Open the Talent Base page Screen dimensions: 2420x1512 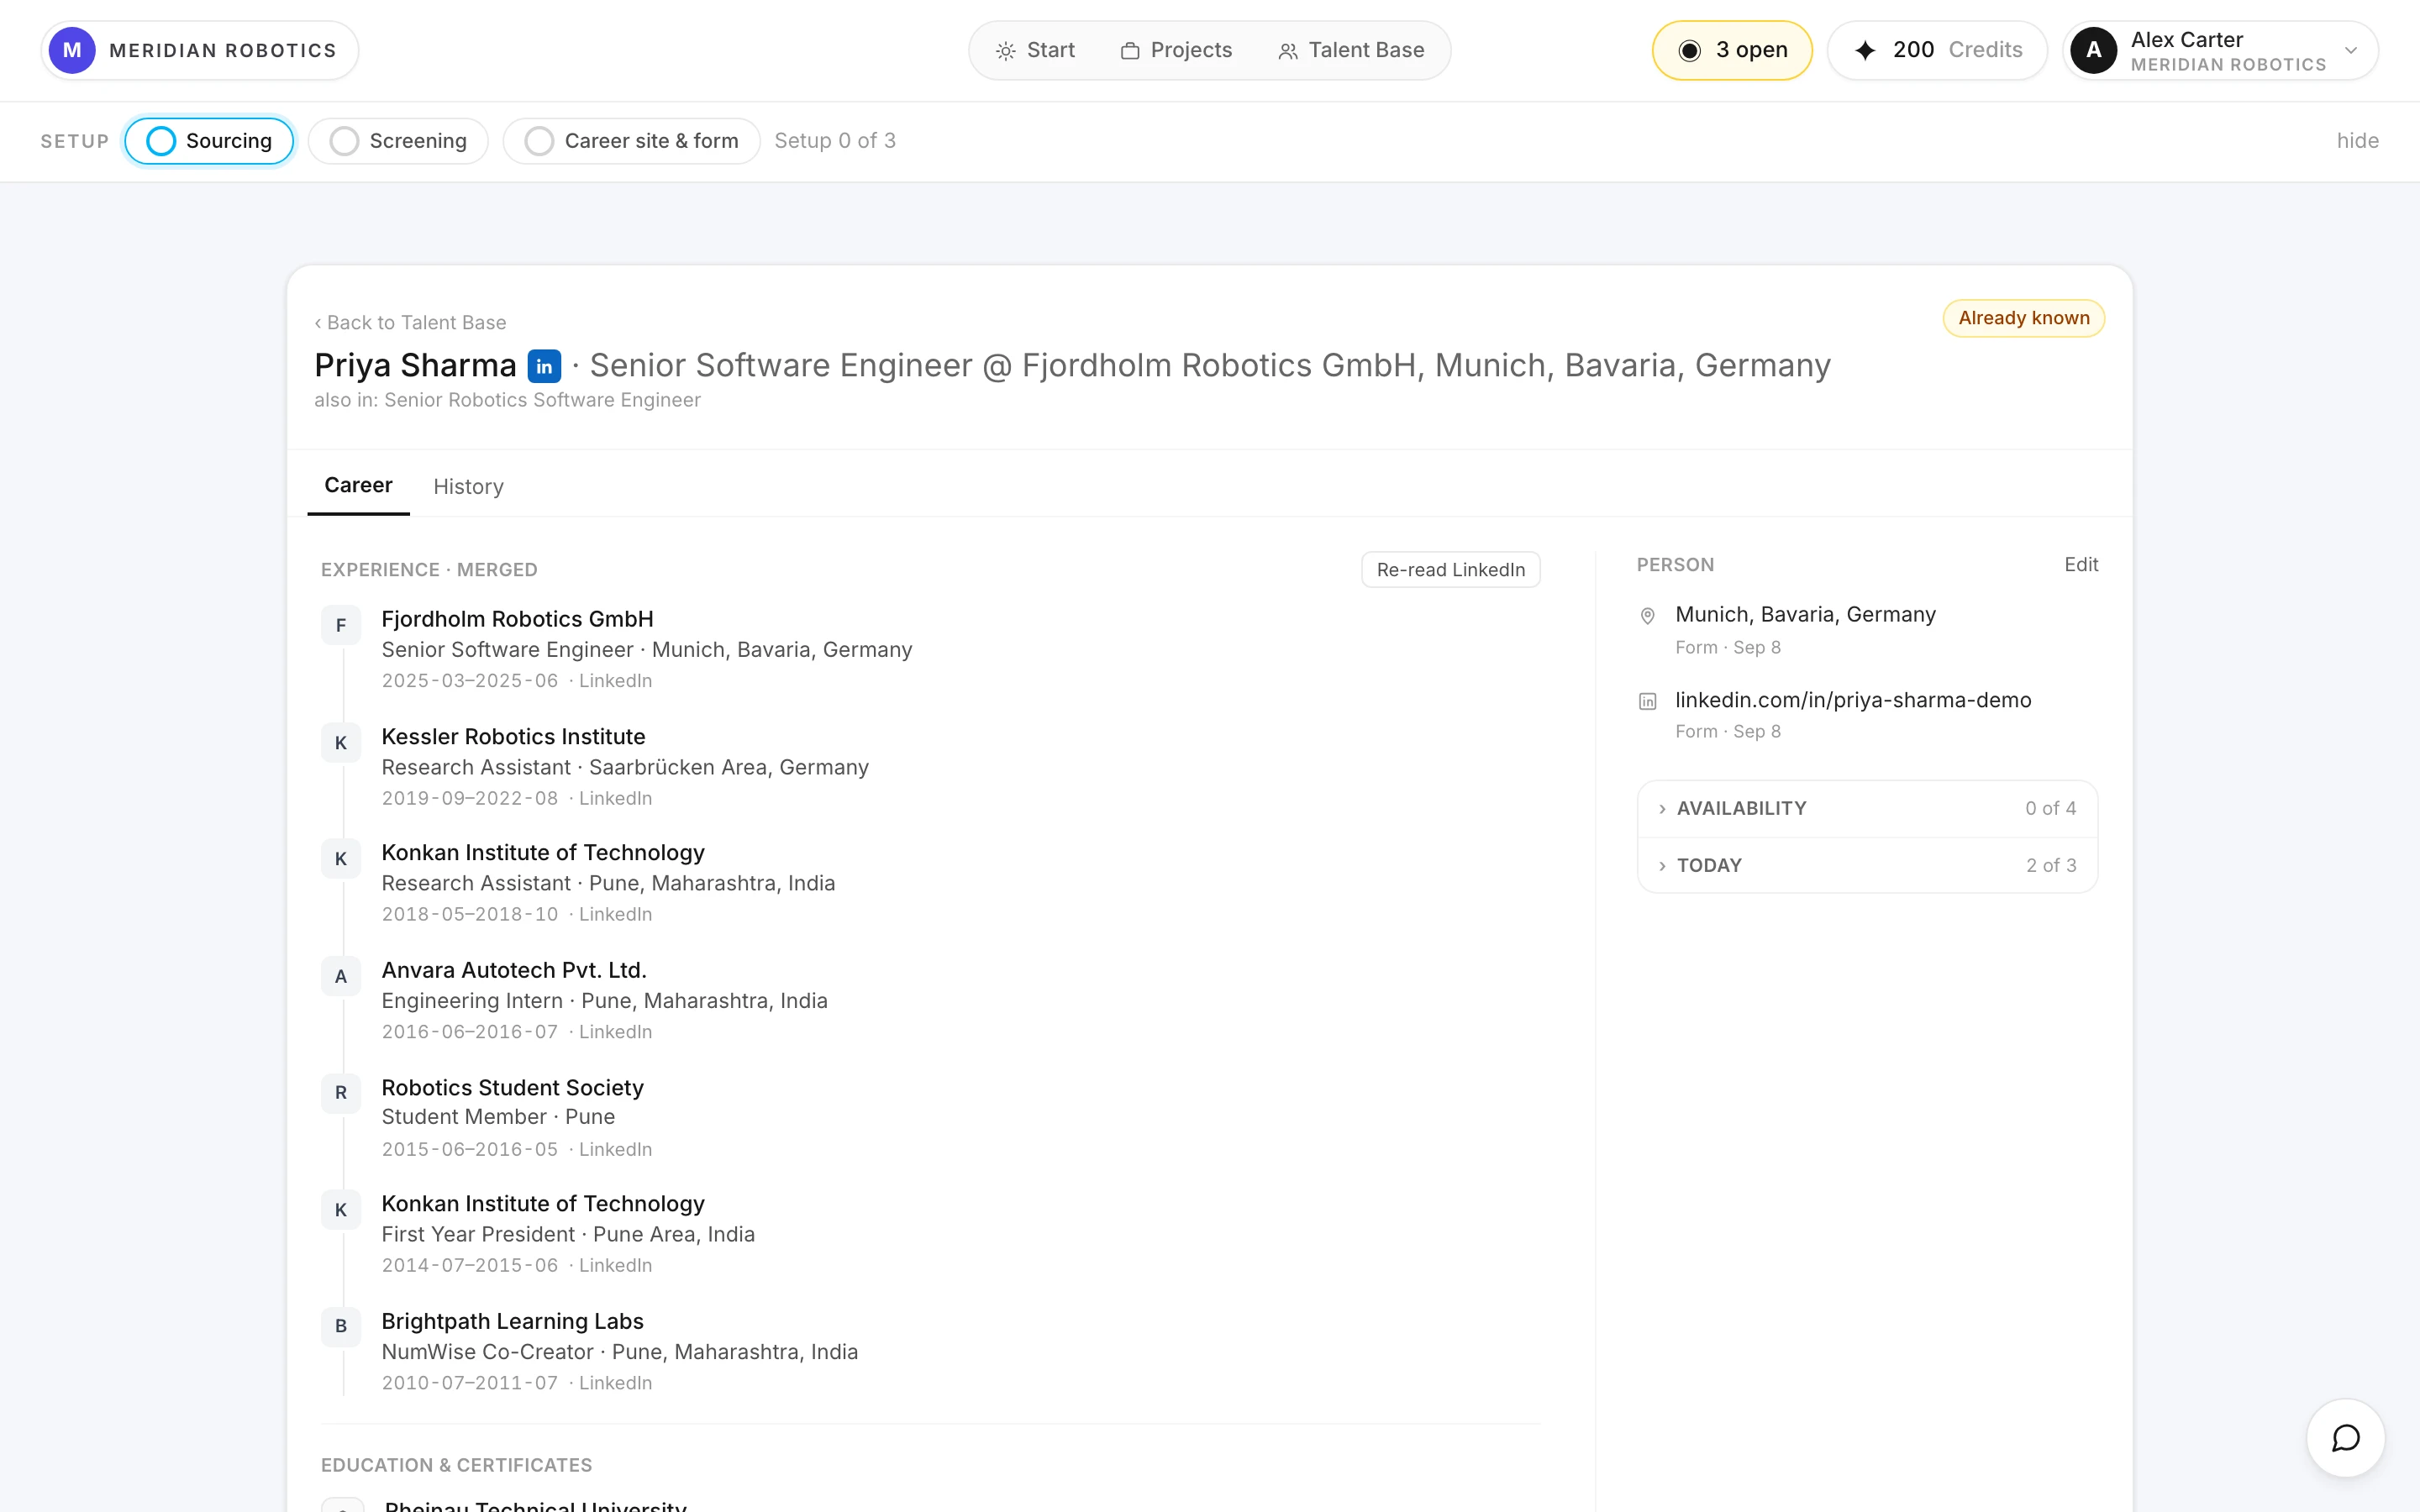point(1351,50)
